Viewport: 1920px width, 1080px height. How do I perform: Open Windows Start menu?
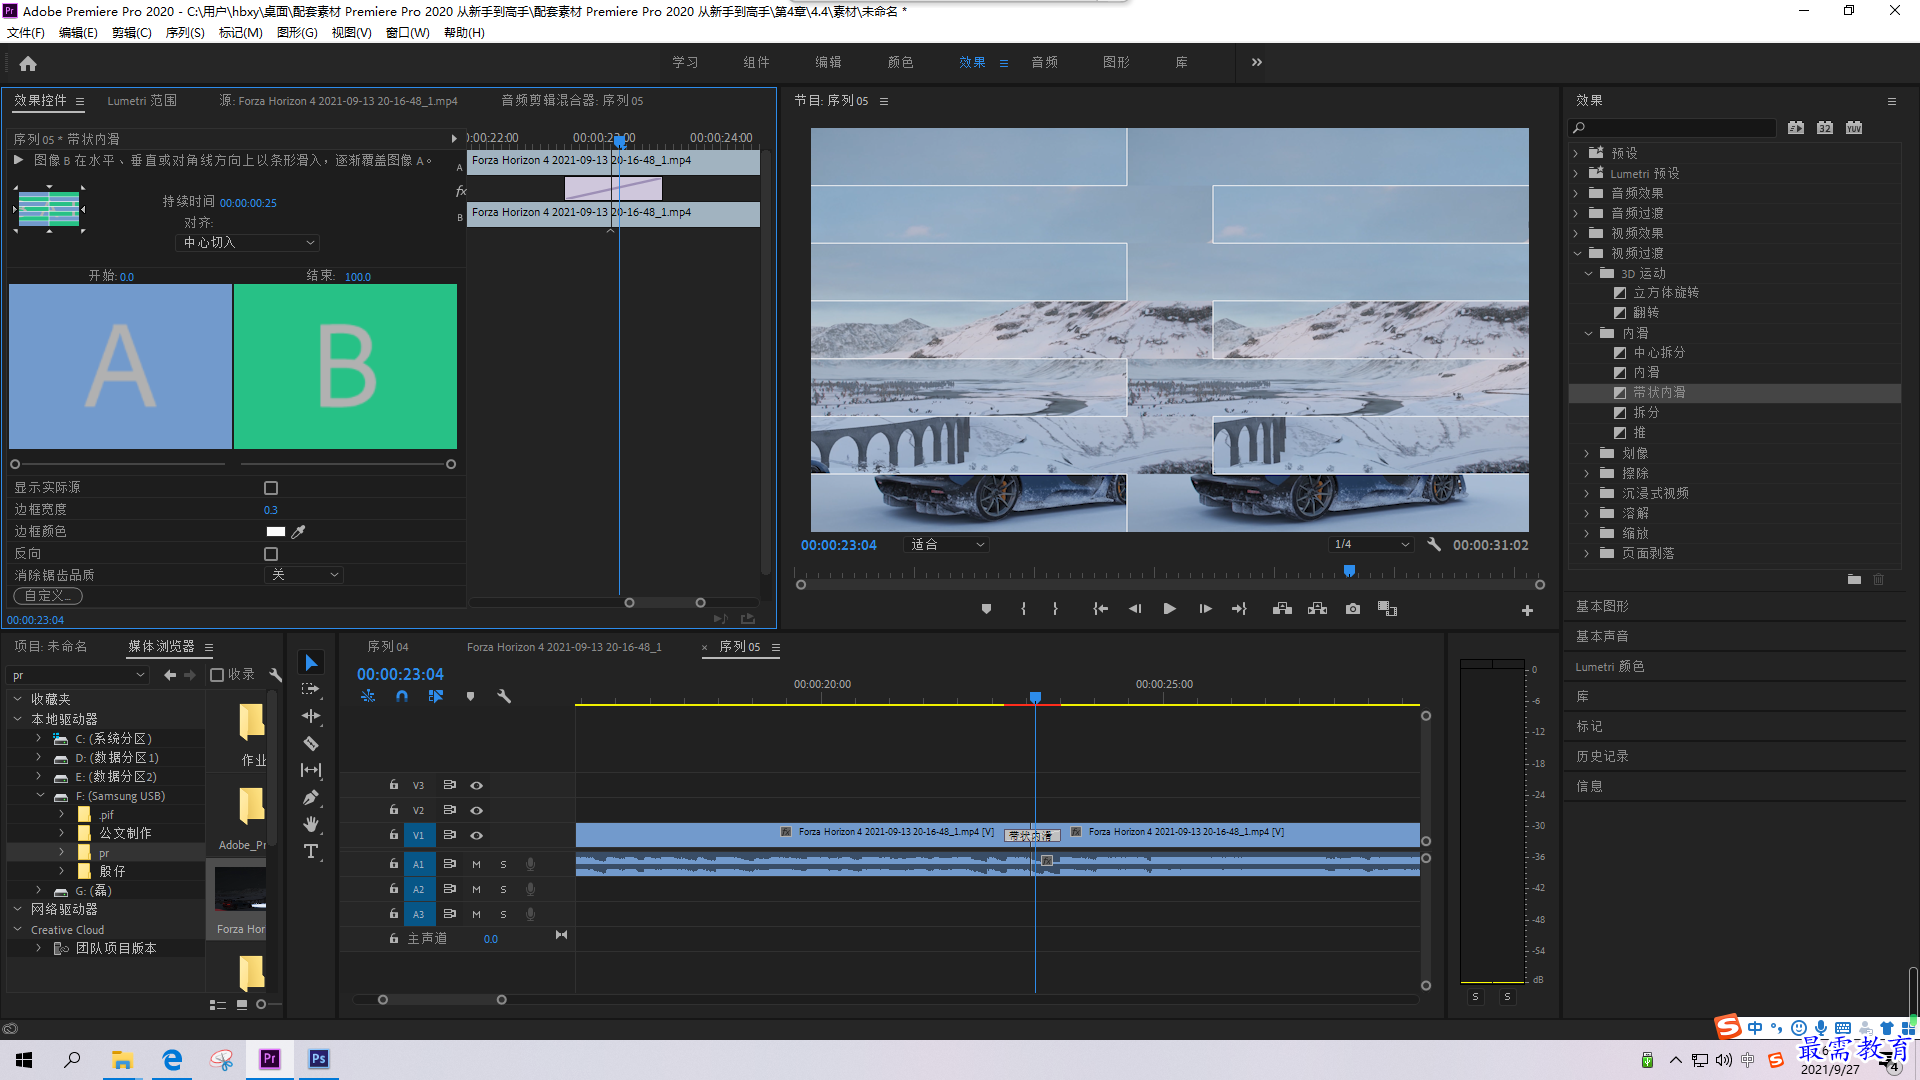tap(24, 1059)
